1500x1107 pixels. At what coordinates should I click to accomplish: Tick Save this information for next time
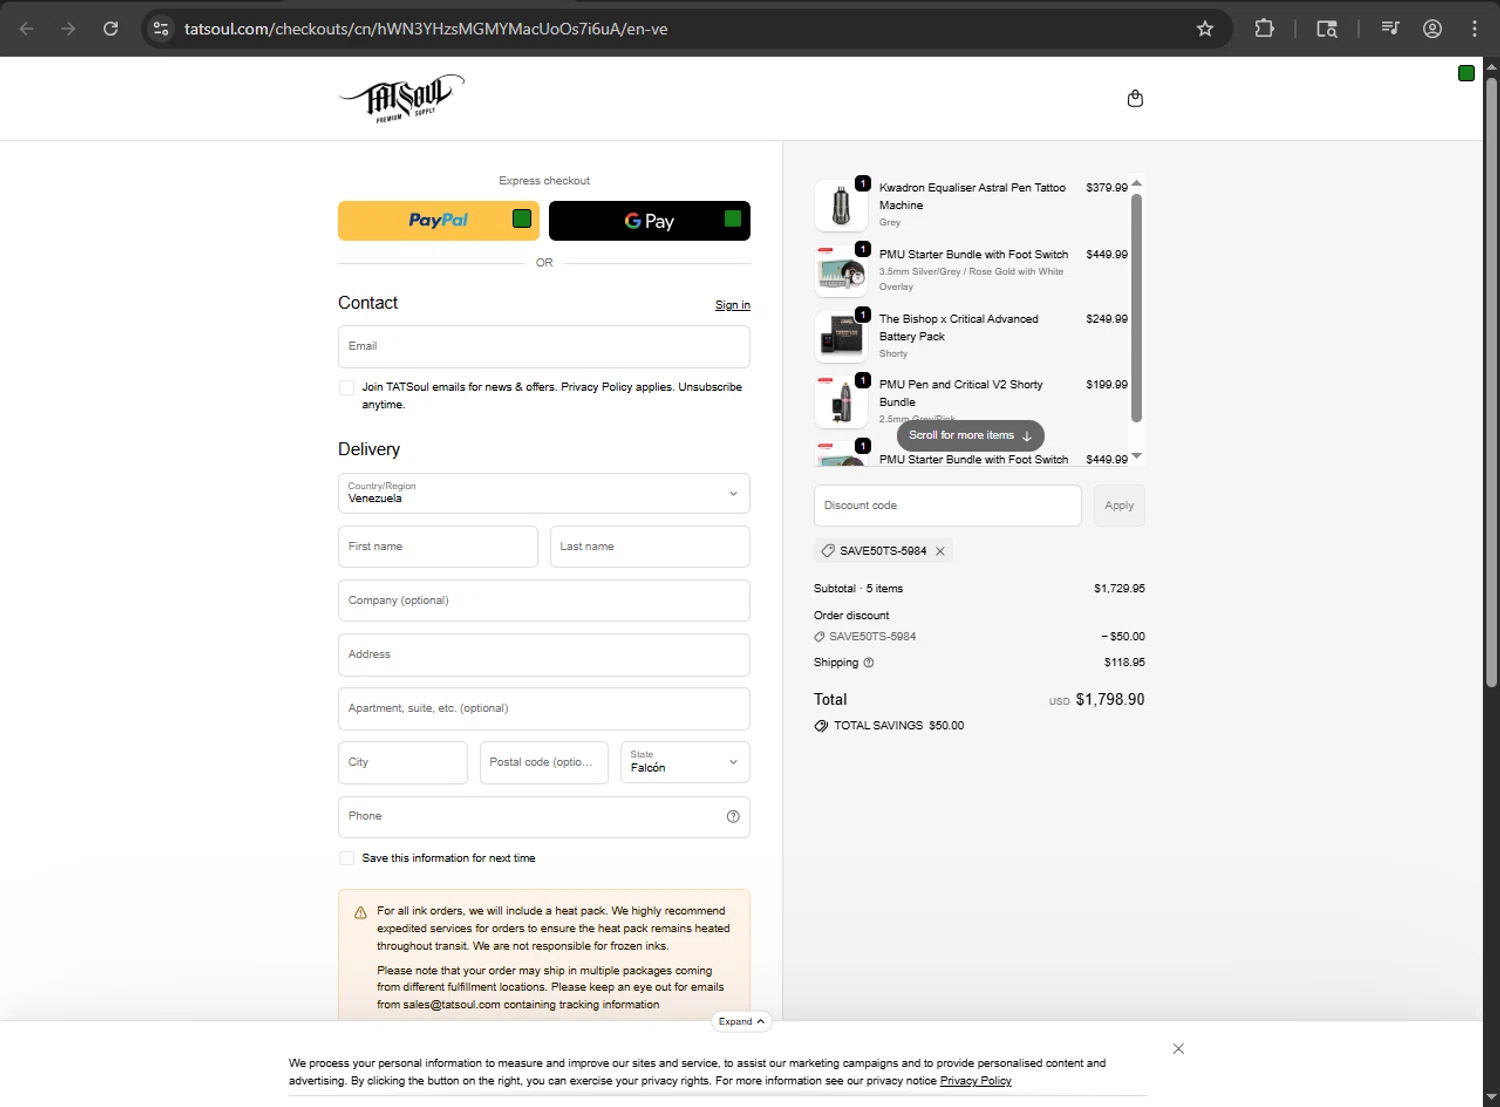347,859
